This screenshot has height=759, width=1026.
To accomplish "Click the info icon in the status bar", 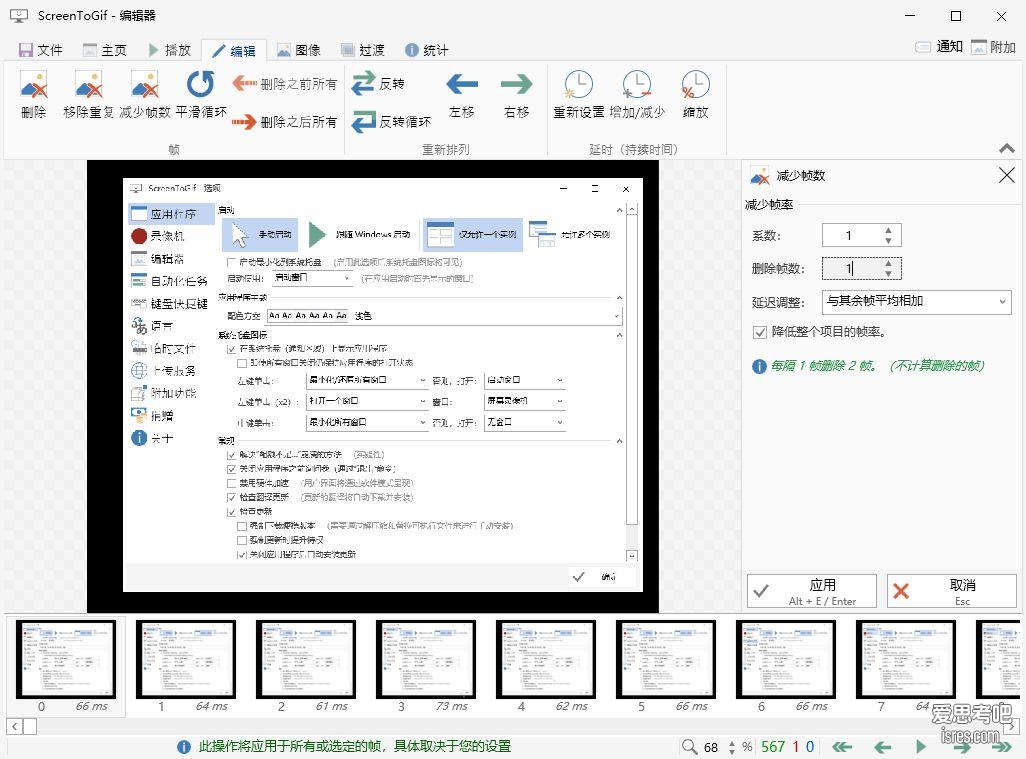I will [x=184, y=747].
